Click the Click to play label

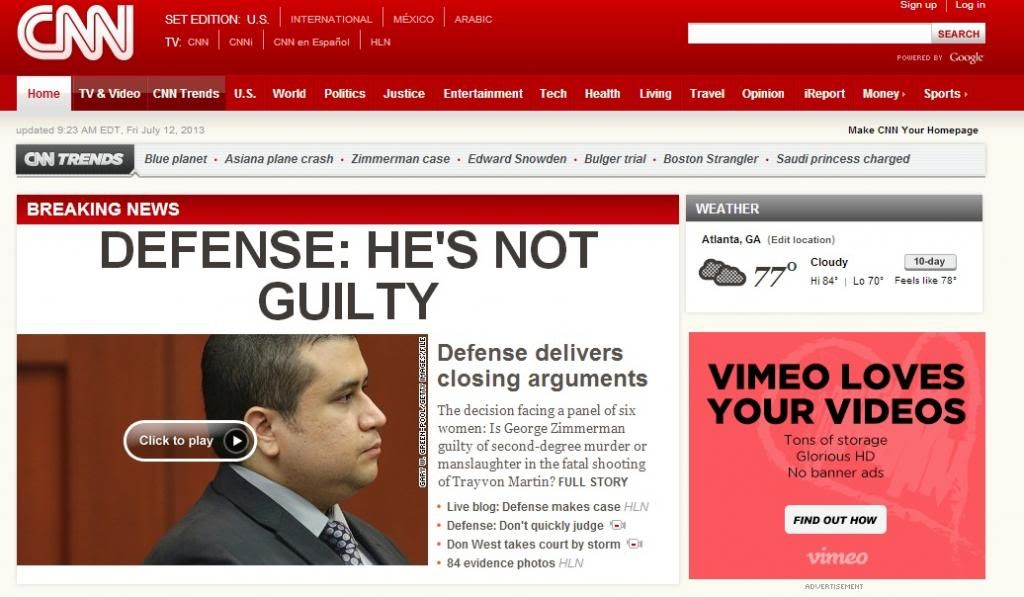[x=176, y=441]
